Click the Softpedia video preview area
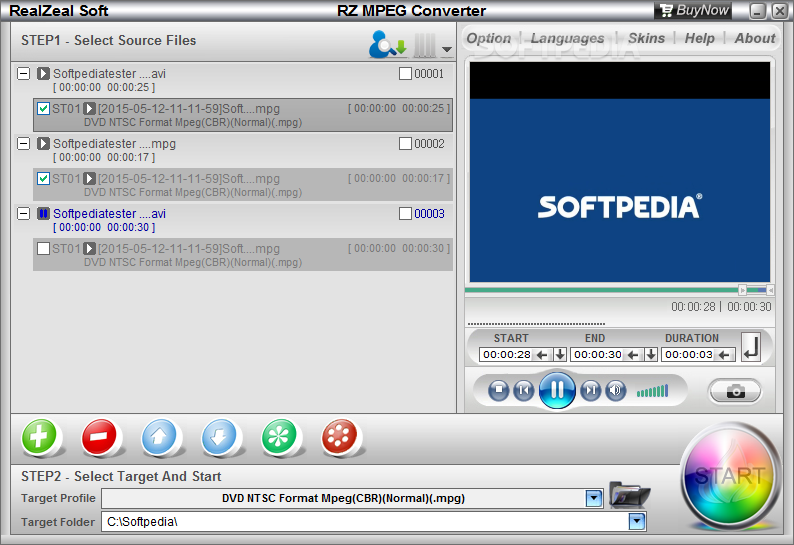The image size is (794, 545). tap(620, 172)
